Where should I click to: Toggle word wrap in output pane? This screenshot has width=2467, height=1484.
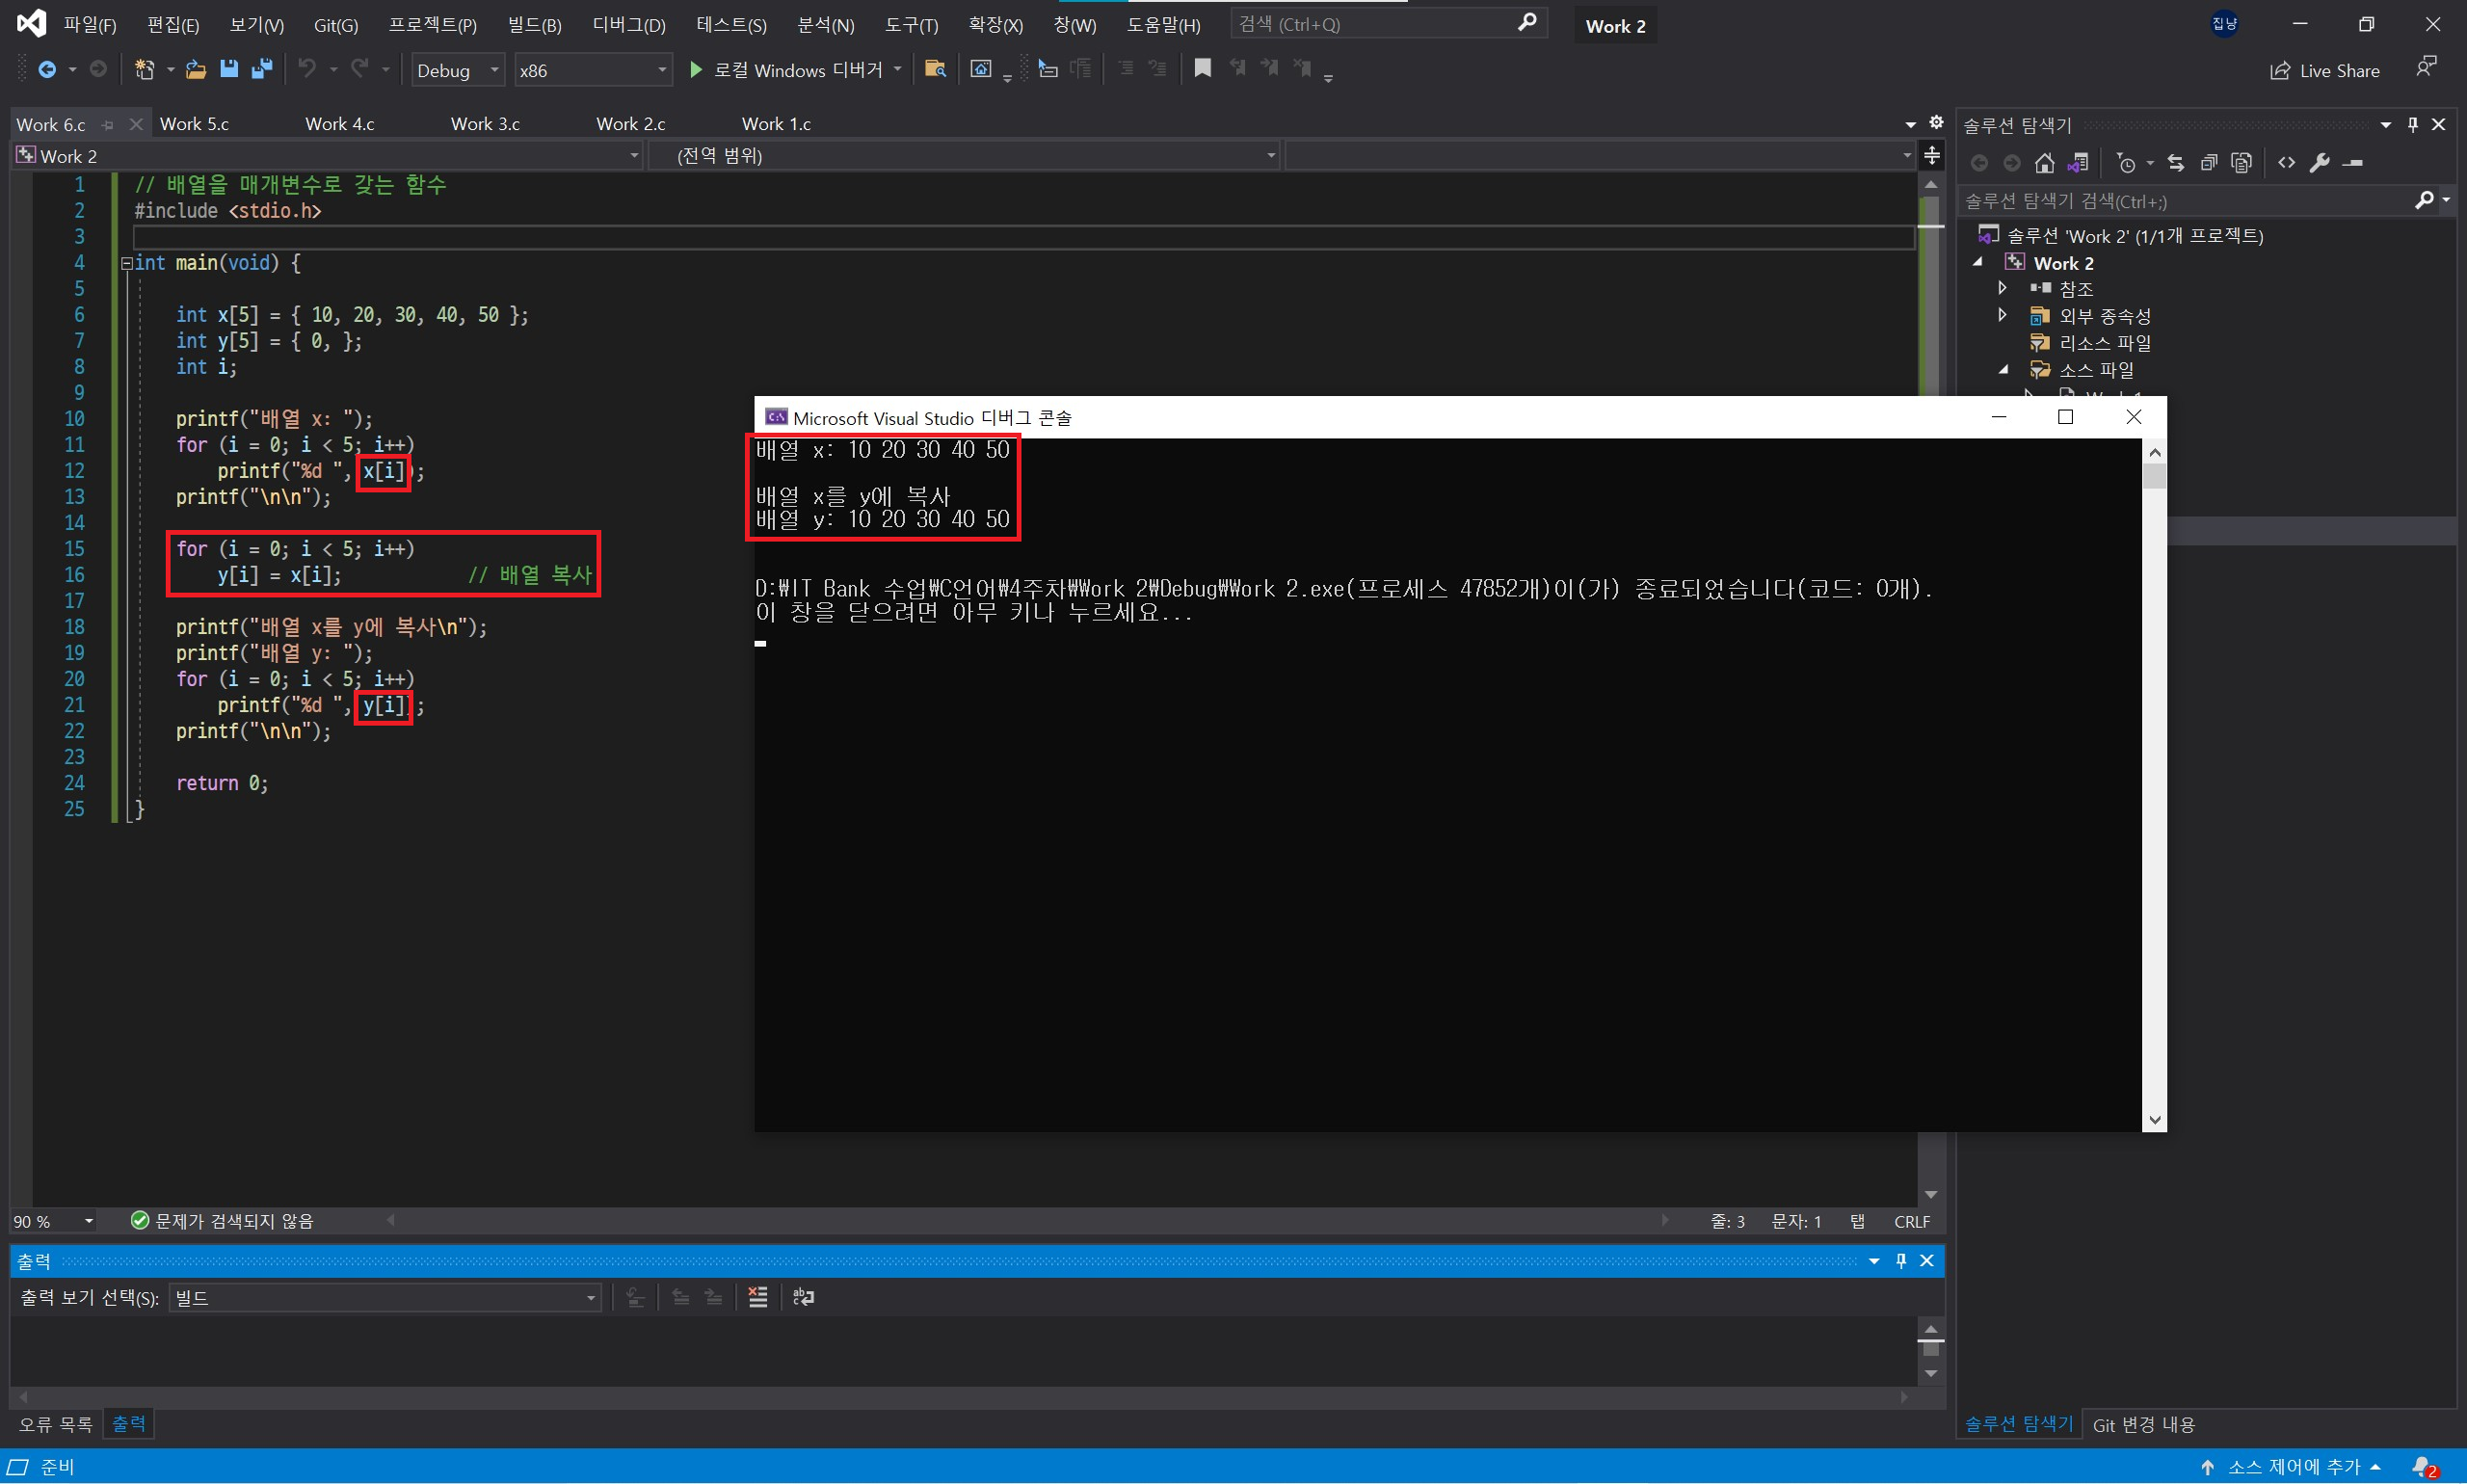coord(803,1297)
